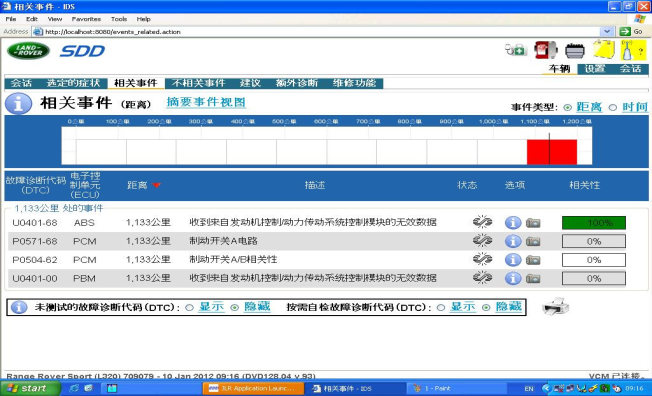Open the Favorites menu
This screenshot has width=652, height=396.
[86, 19]
